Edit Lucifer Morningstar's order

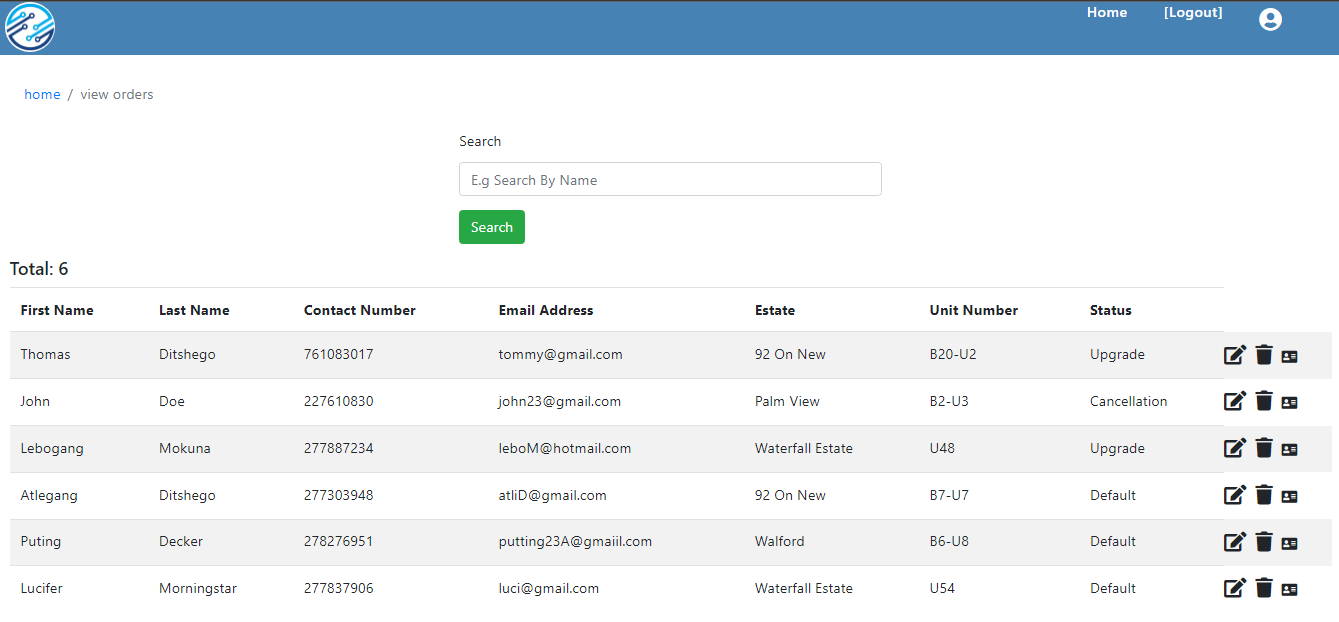tap(1235, 588)
